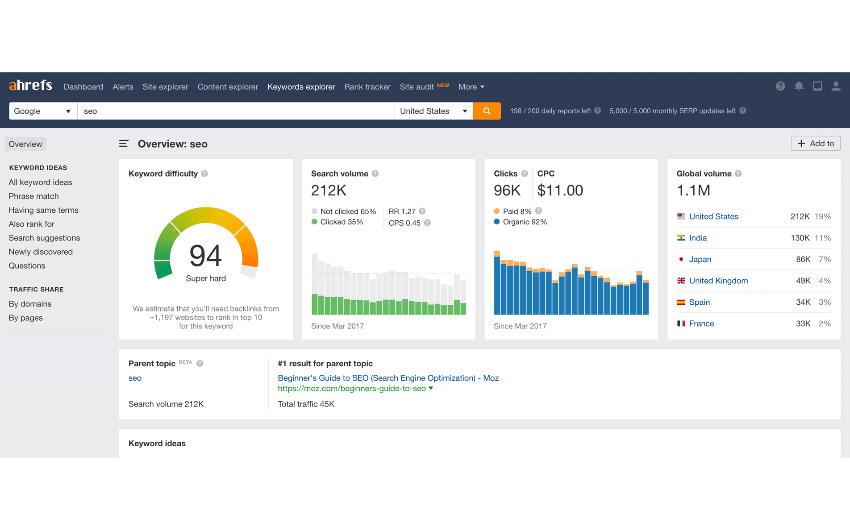The width and height of the screenshot is (850, 530).
Task: Select Keywords explorer in navigation
Action: pyautogui.click(x=301, y=87)
